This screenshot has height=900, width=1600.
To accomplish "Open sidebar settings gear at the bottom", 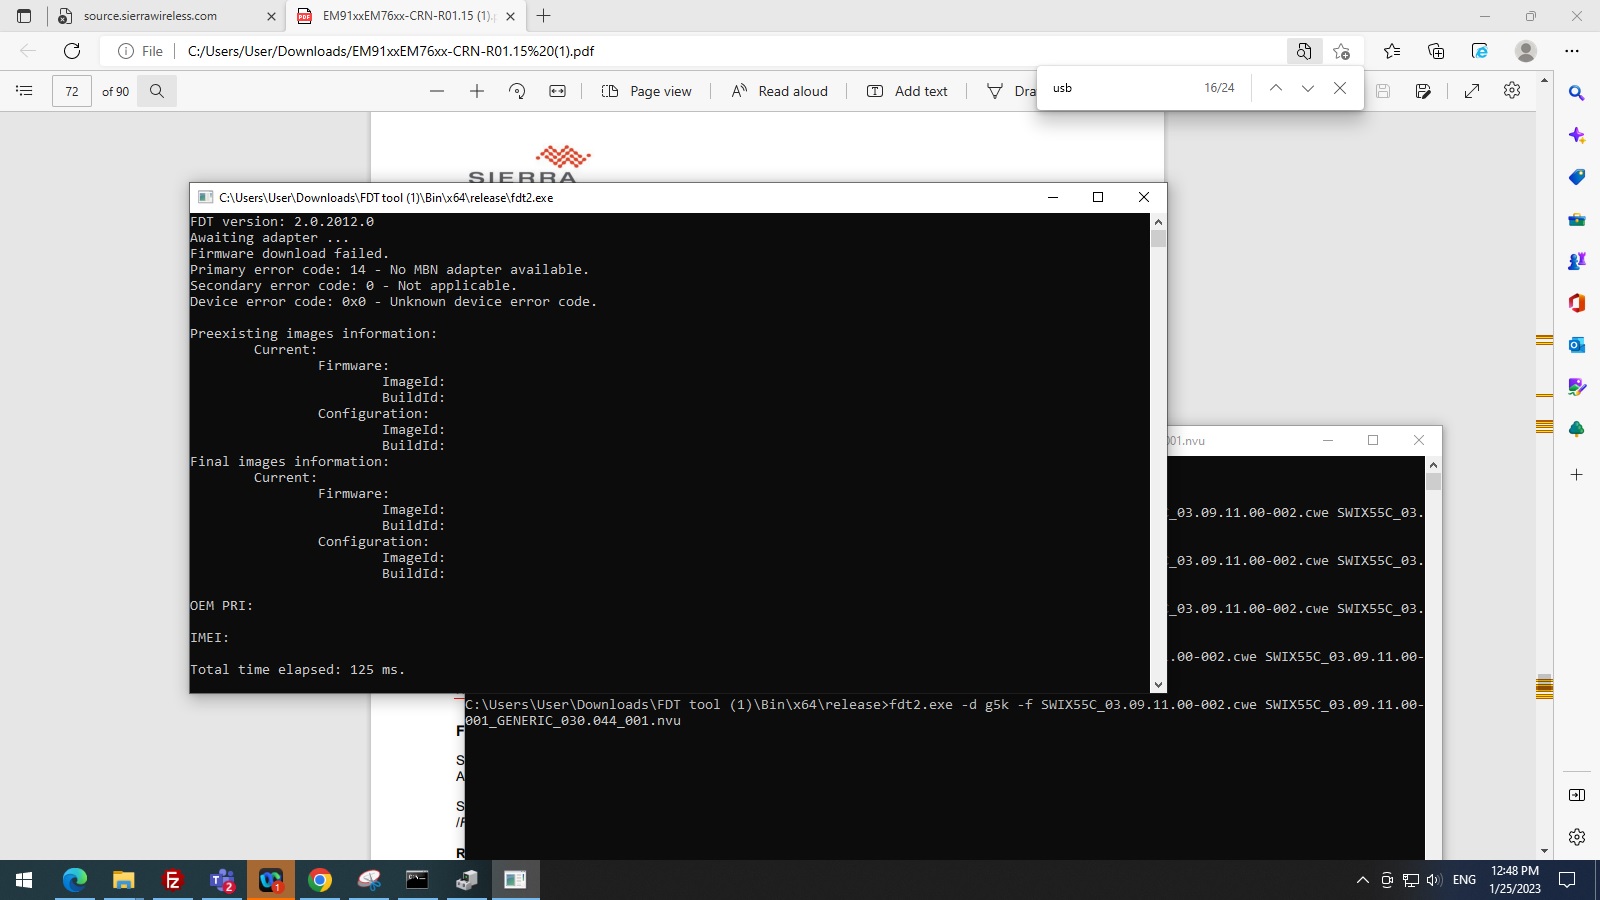I will 1577,837.
